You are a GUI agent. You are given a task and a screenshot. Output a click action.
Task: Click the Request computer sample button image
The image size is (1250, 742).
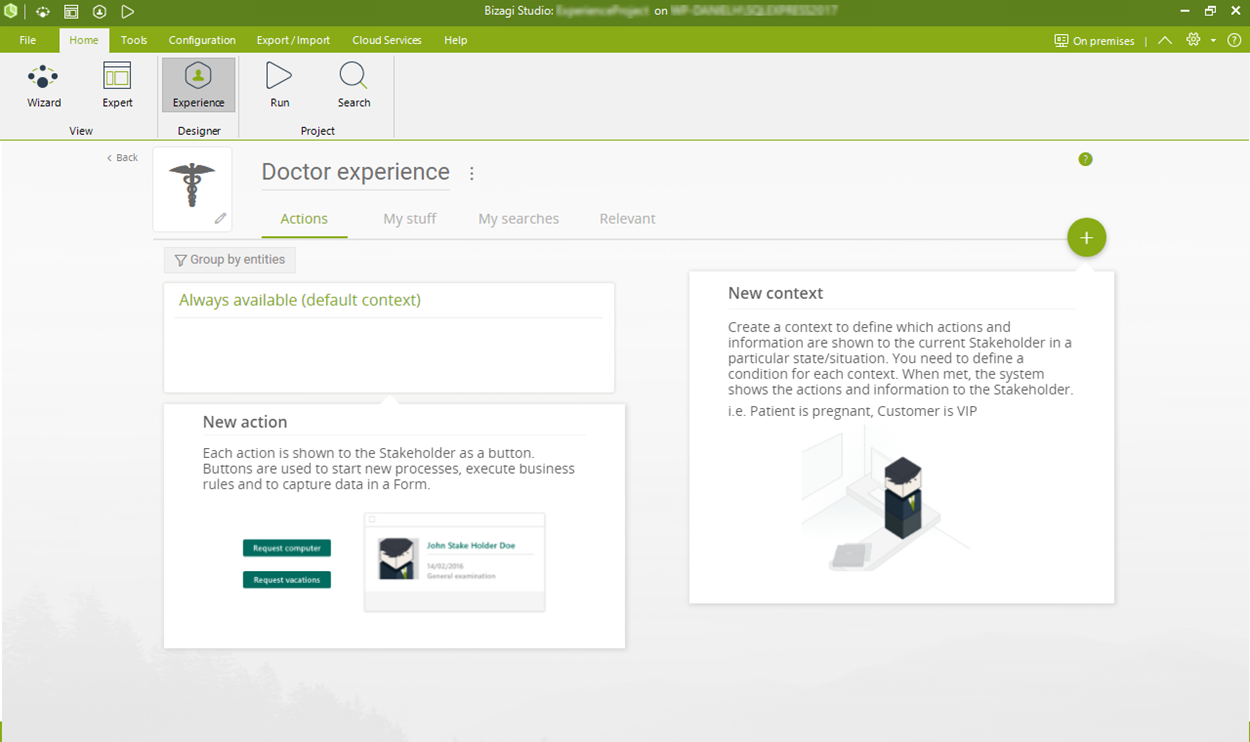click(x=287, y=548)
